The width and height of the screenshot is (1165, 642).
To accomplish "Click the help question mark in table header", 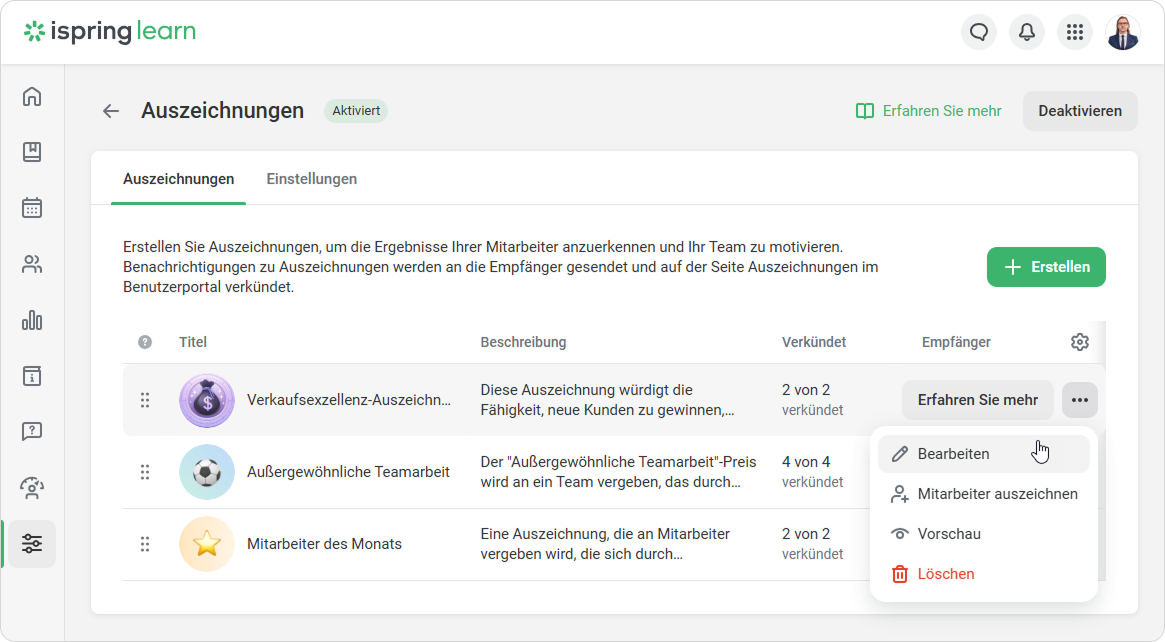I will [145, 342].
